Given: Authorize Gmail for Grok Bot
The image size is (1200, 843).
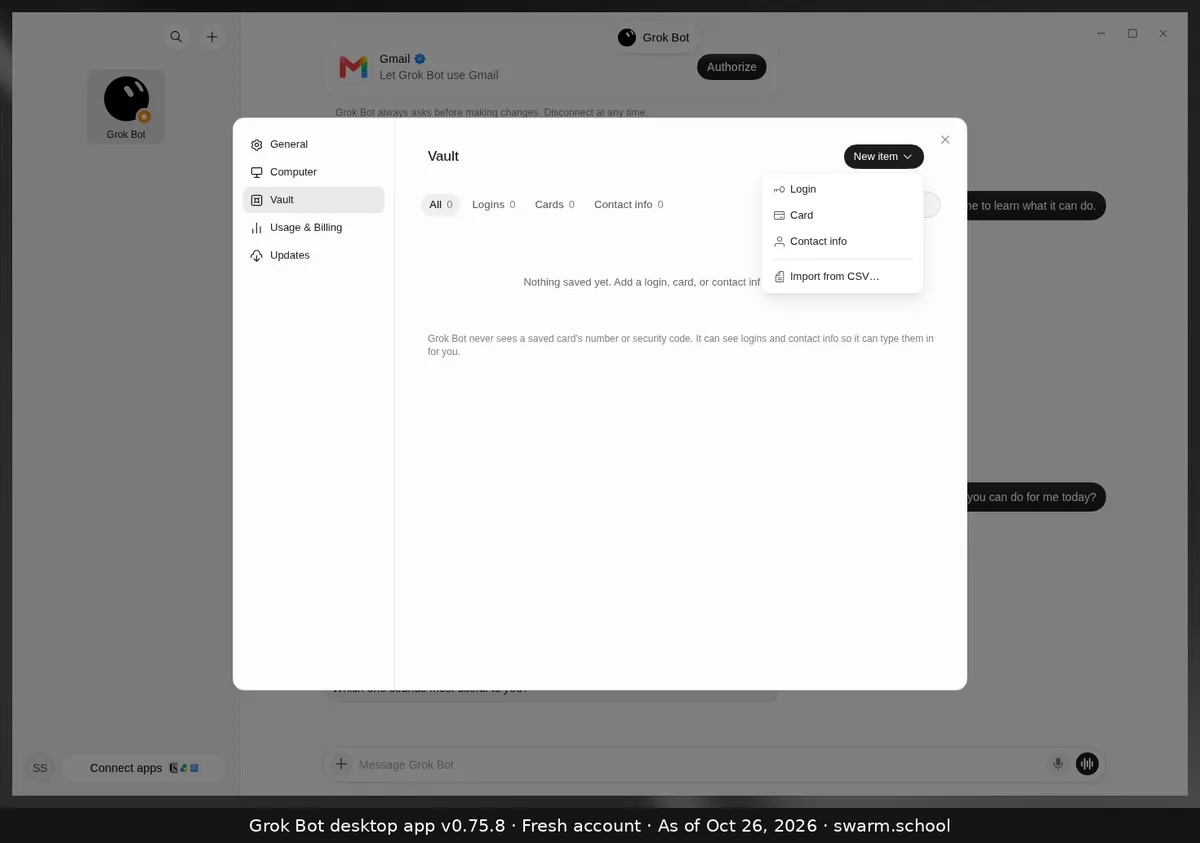Looking at the screenshot, I should click(732, 67).
